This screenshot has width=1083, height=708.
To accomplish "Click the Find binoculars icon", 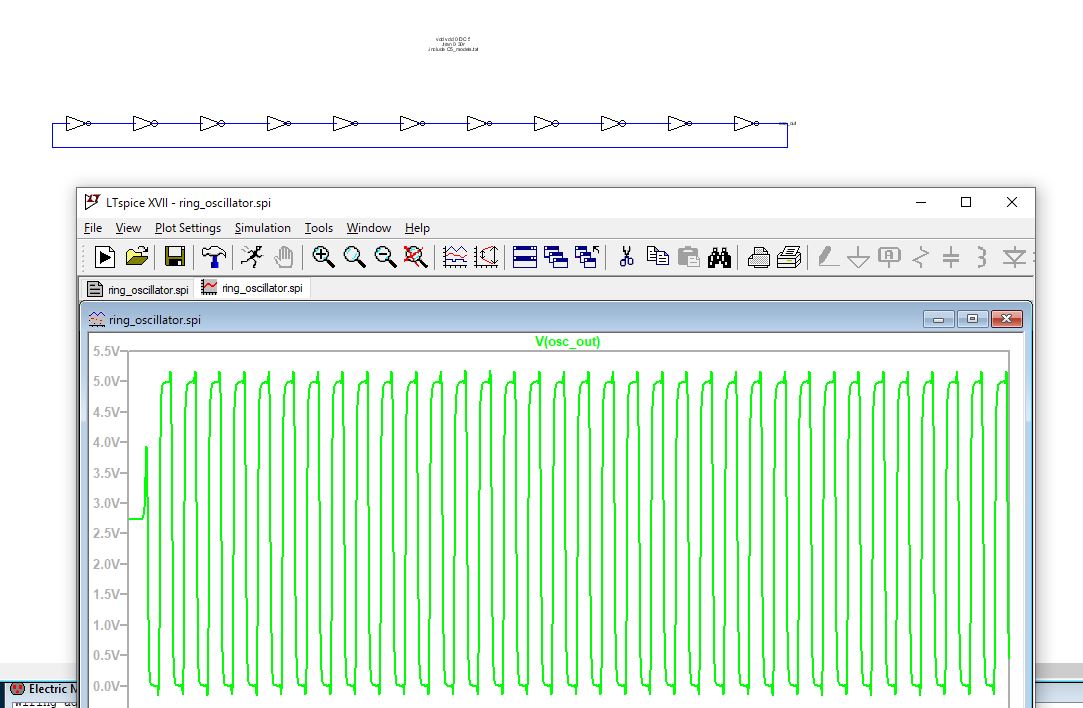I will pos(719,257).
